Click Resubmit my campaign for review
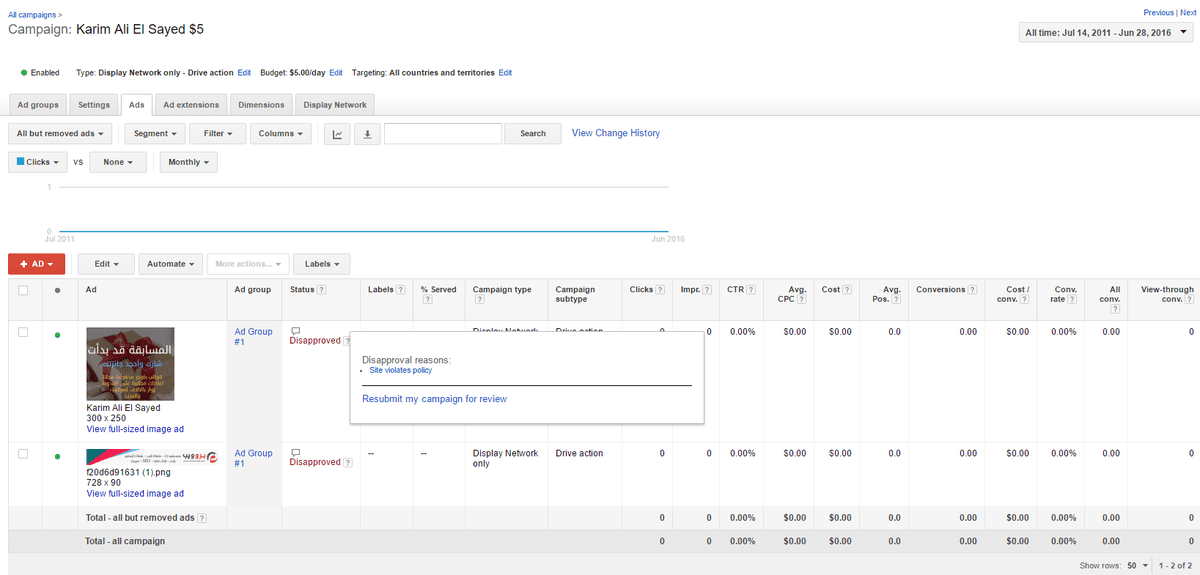Viewport: 1200px width, 575px height. 434,399
